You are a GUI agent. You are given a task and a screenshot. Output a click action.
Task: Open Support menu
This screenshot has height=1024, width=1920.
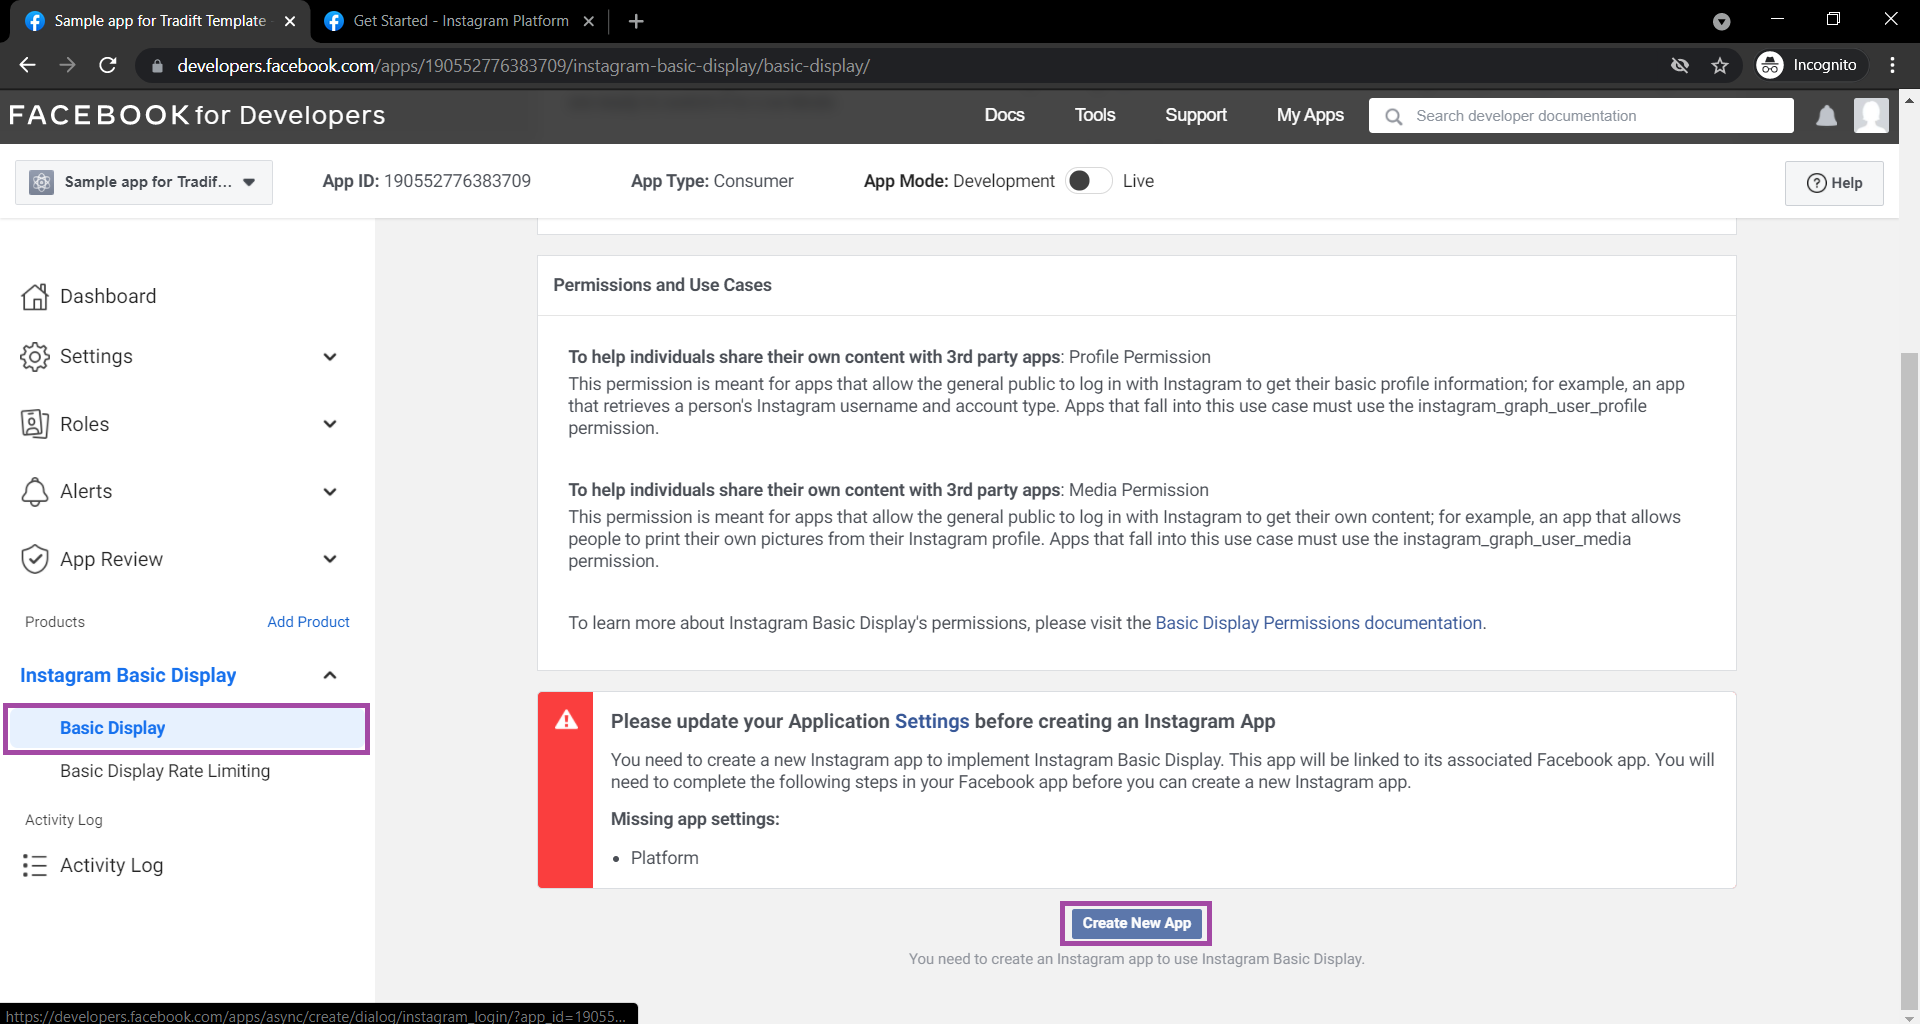point(1195,115)
